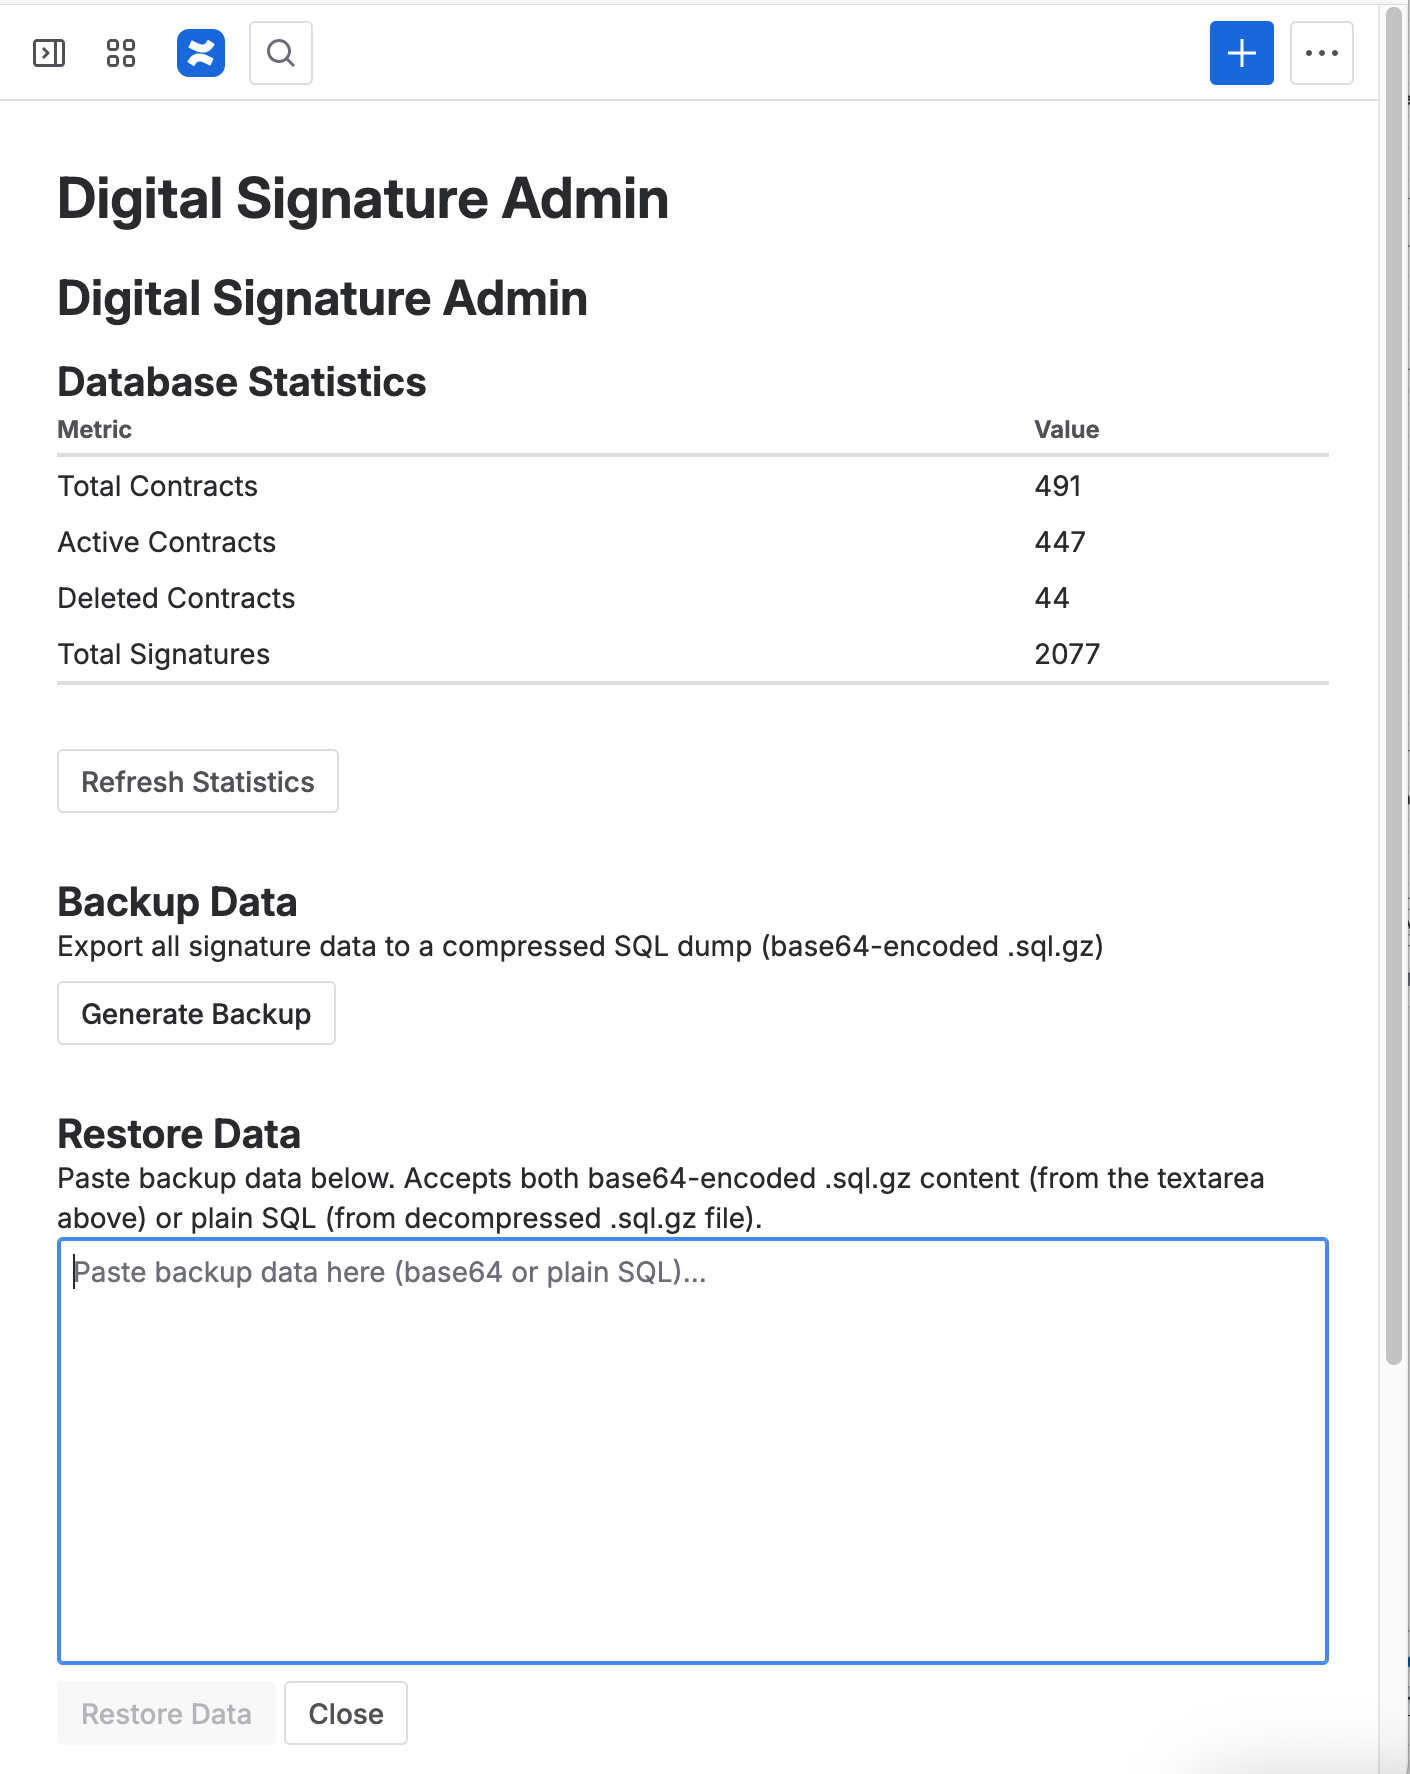Click the vertical page scrollbar
Image resolution: width=1410 pixels, height=1774 pixels.
(1394, 700)
